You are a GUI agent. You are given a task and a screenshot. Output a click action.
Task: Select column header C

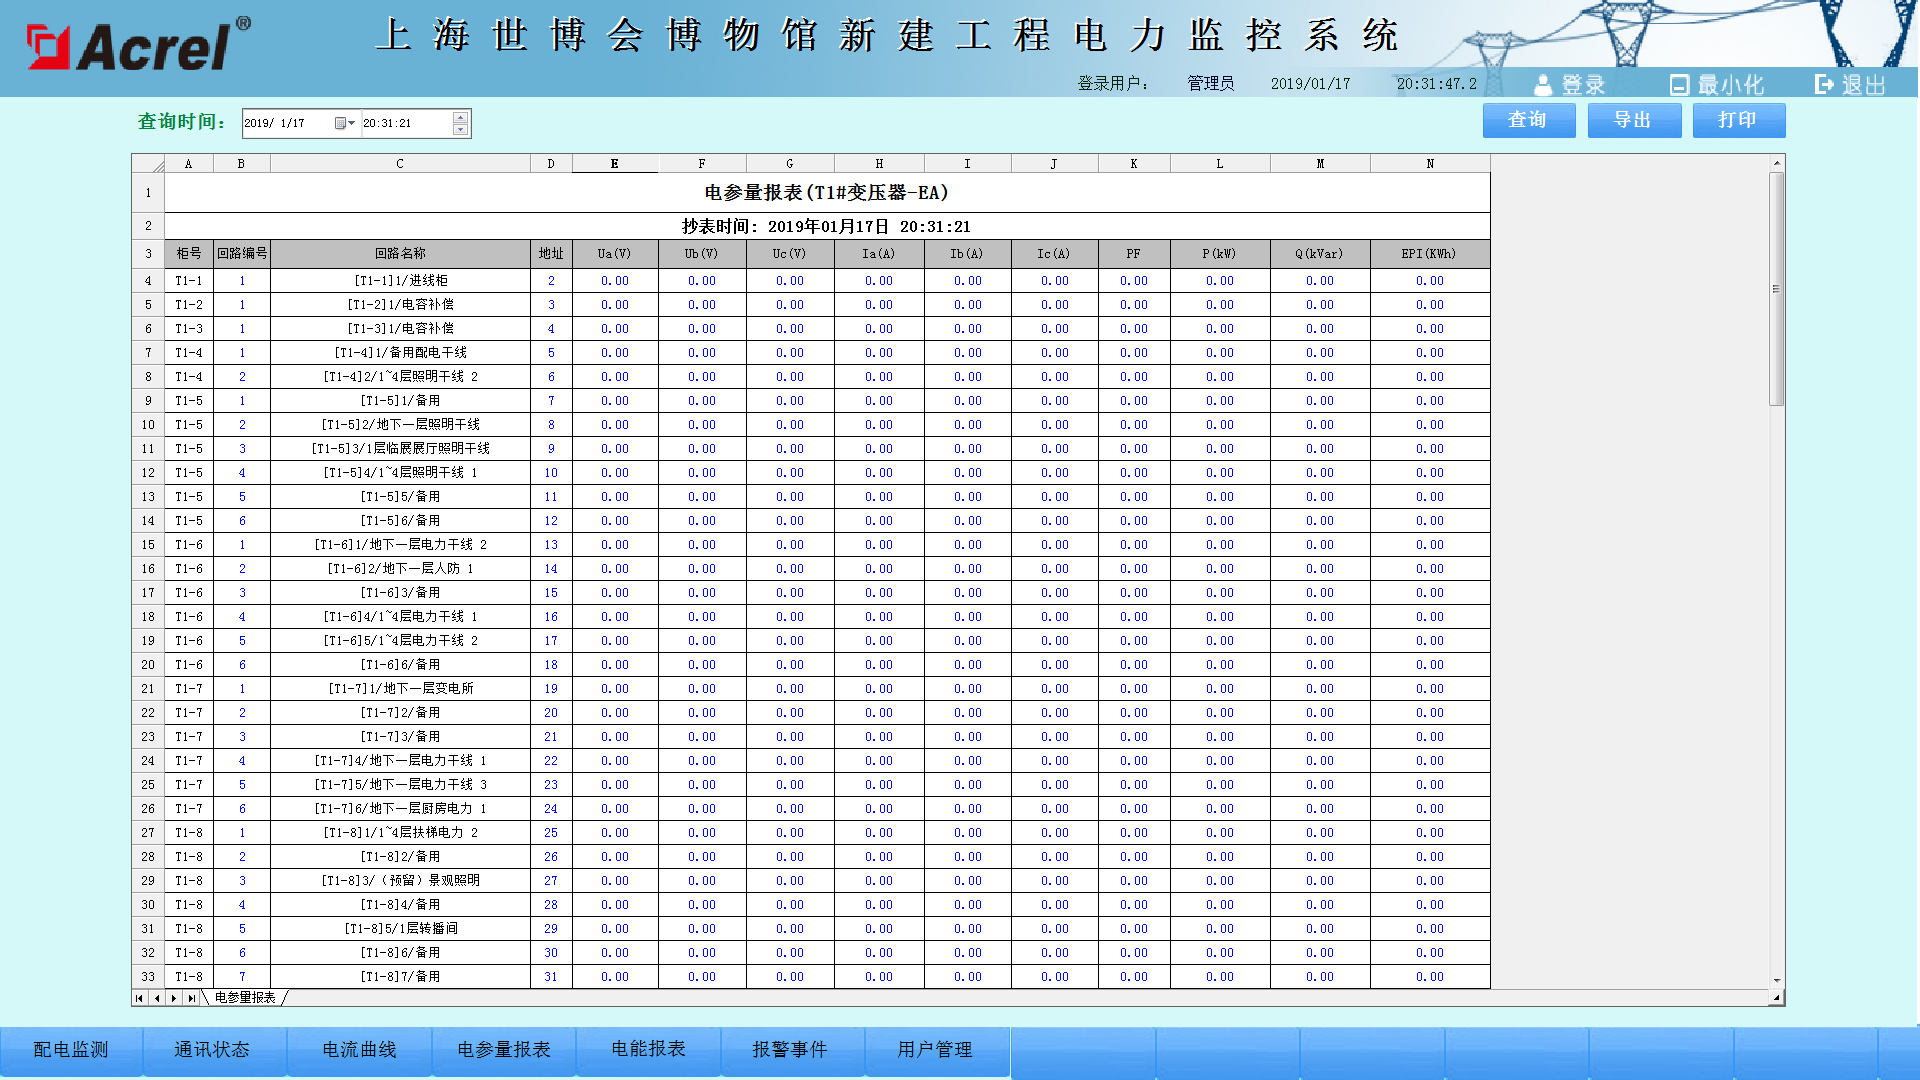pos(400,164)
